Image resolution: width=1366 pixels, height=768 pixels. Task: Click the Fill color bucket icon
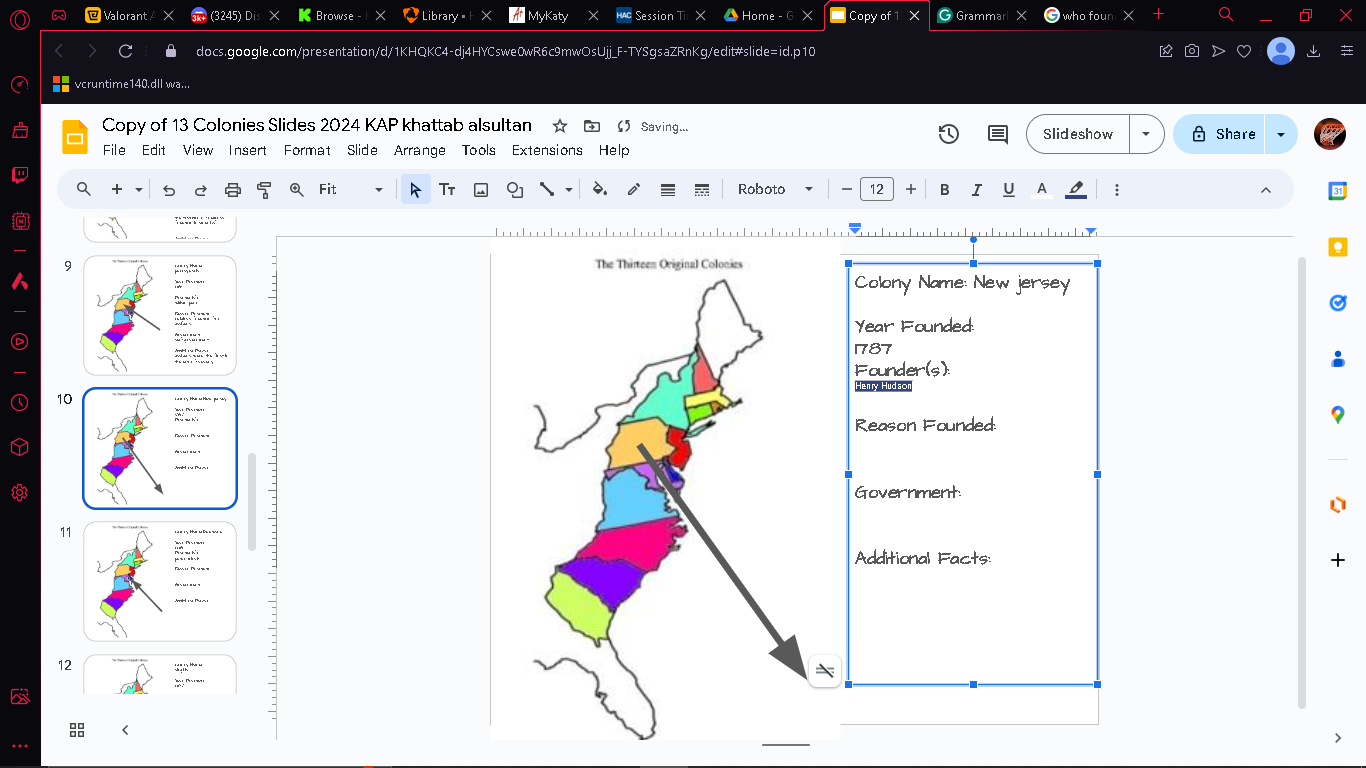[600, 189]
